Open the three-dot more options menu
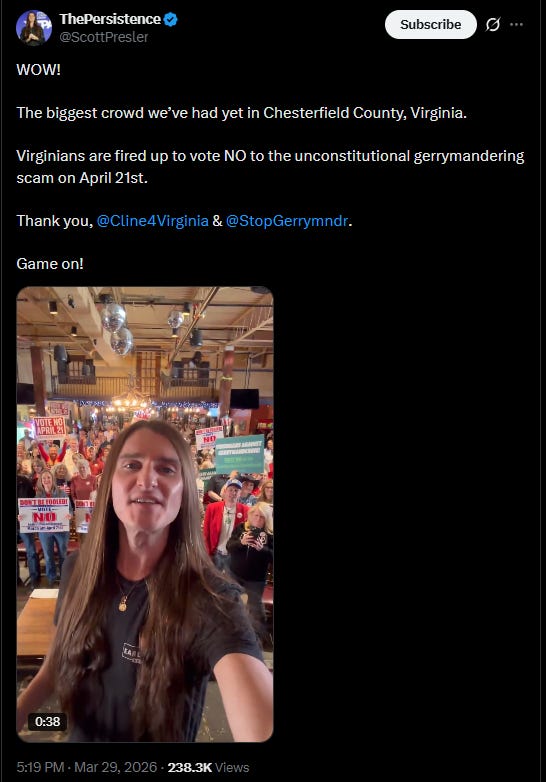The width and height of the screenshot is (546, 782). 517,24
